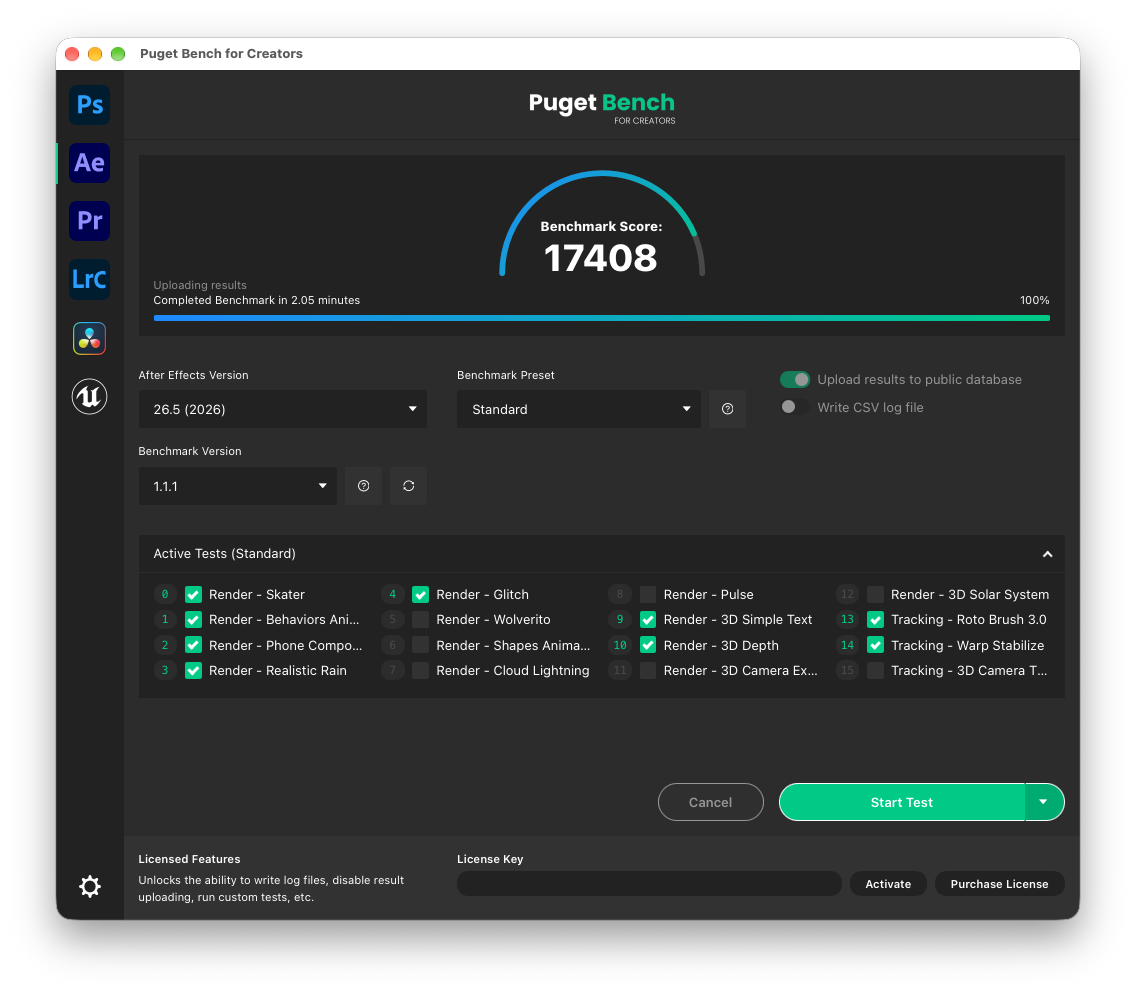Uncheck Render - Phone Compo... test
Viewport: 1136px width, 994px height.
pos(193,646)
